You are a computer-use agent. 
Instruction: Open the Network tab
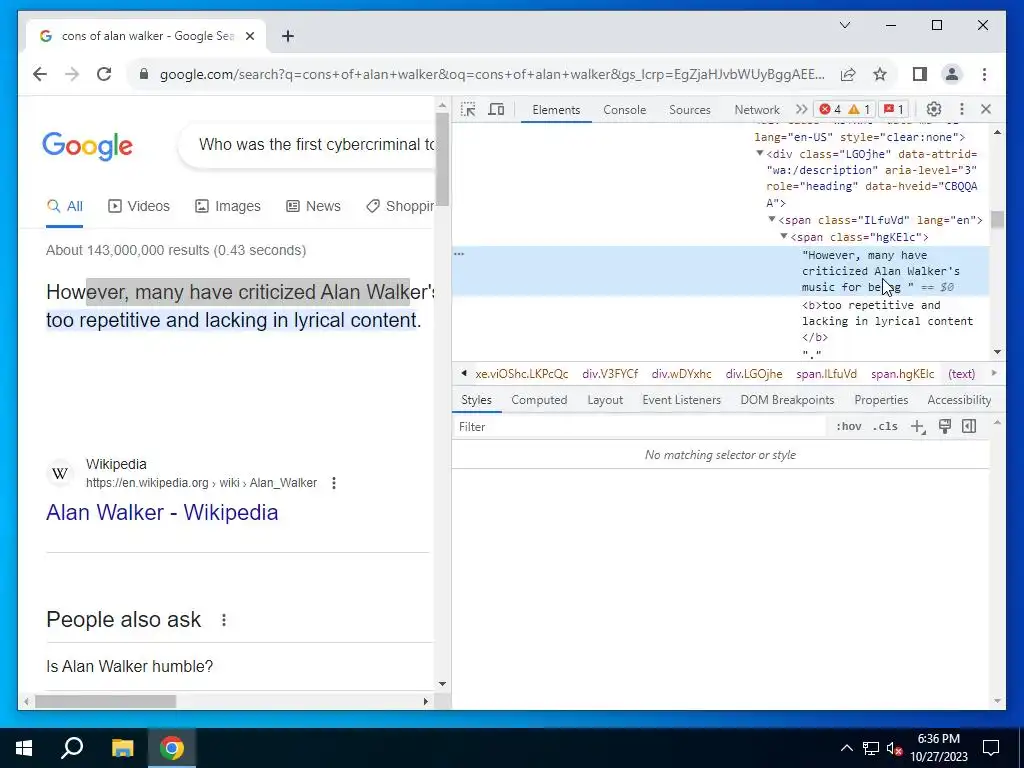757,110
